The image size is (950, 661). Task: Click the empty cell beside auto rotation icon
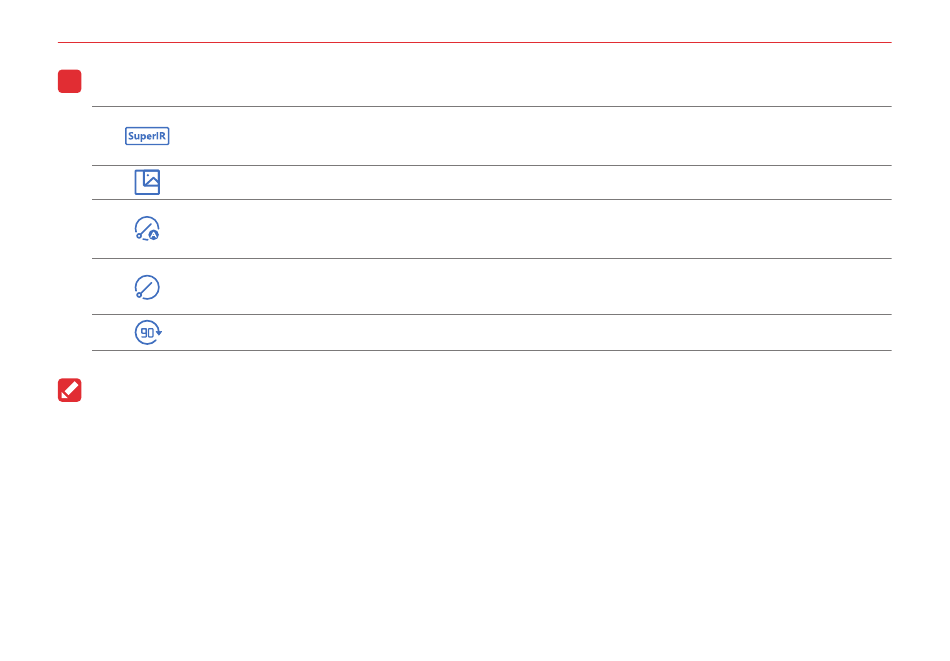[530, 229]
